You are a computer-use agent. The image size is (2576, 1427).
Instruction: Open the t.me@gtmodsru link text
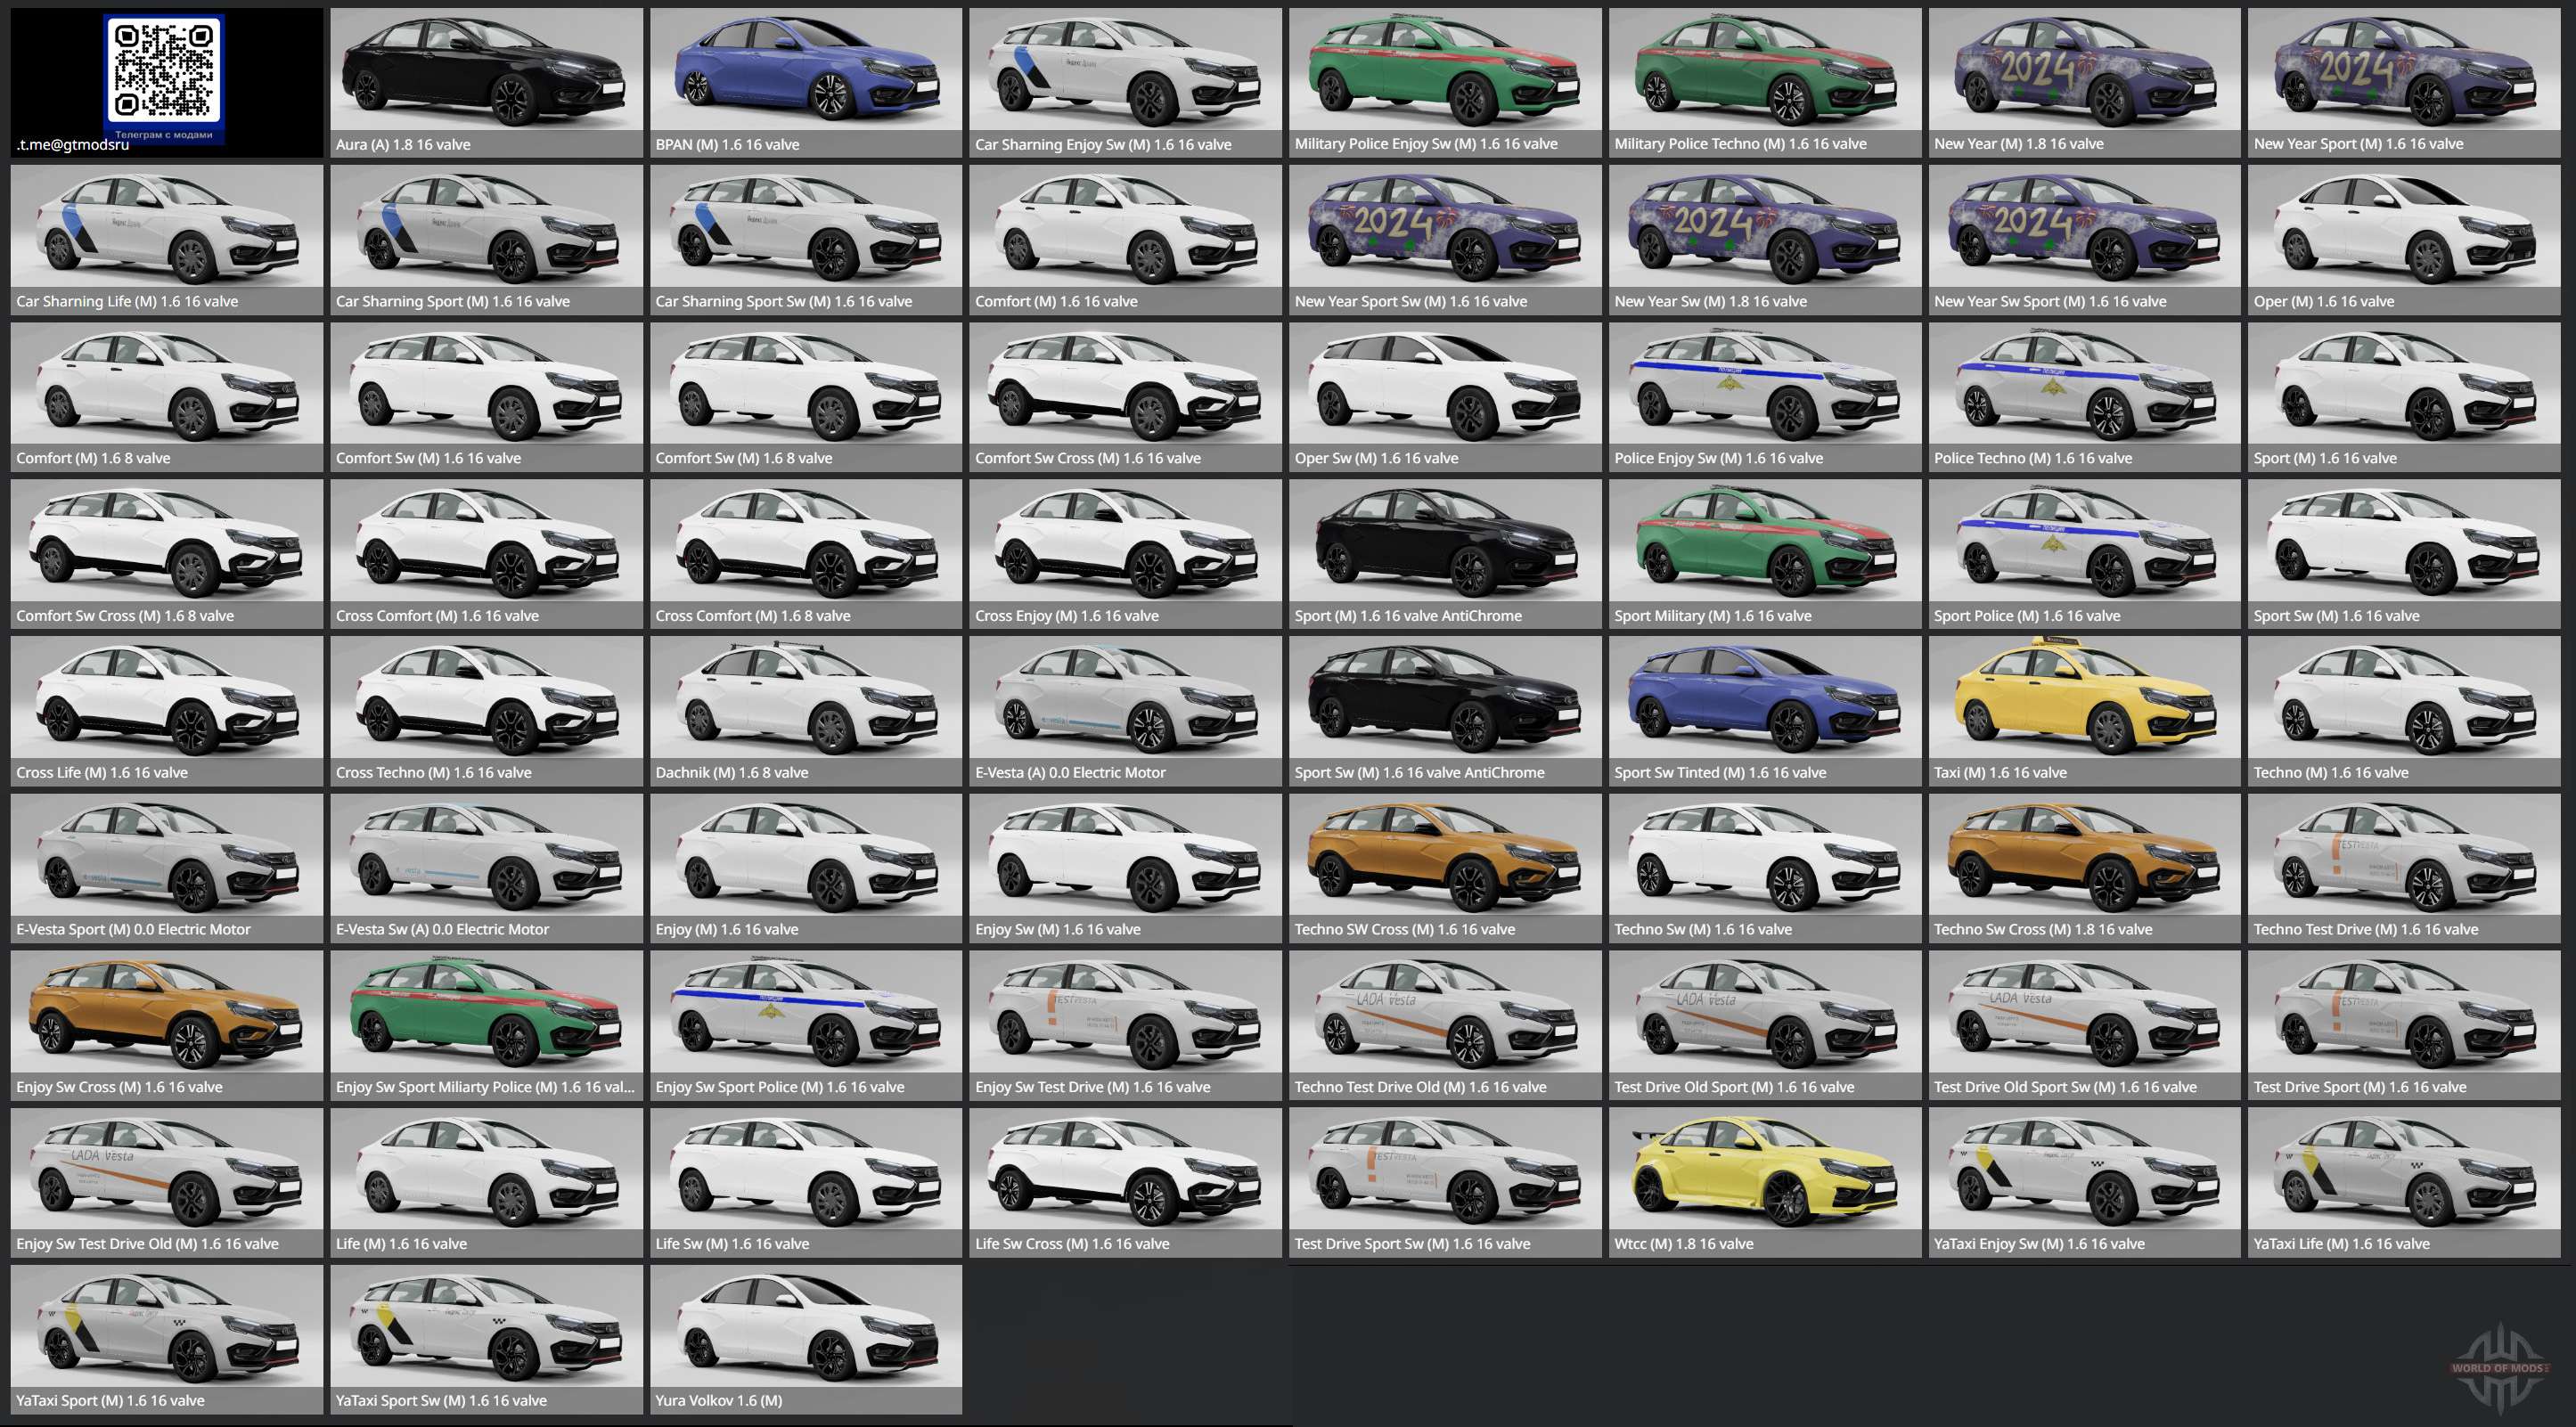(73, 145)
